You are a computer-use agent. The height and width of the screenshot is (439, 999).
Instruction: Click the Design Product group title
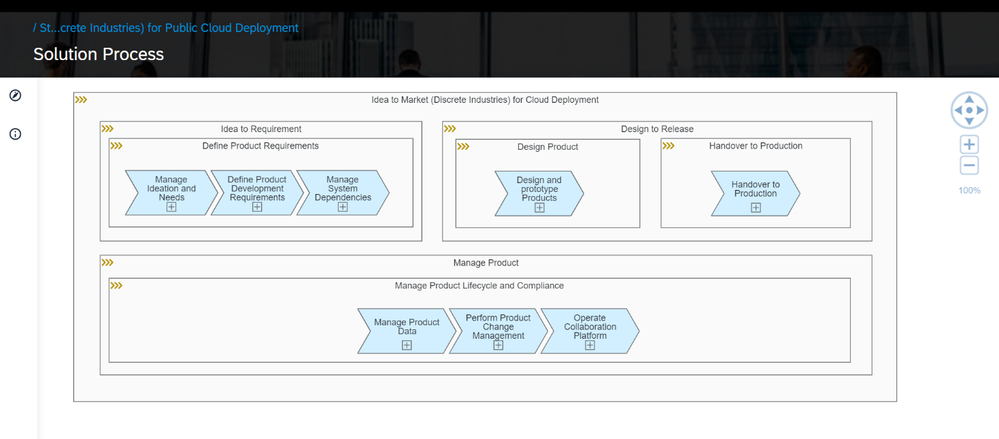coord(548,147)
